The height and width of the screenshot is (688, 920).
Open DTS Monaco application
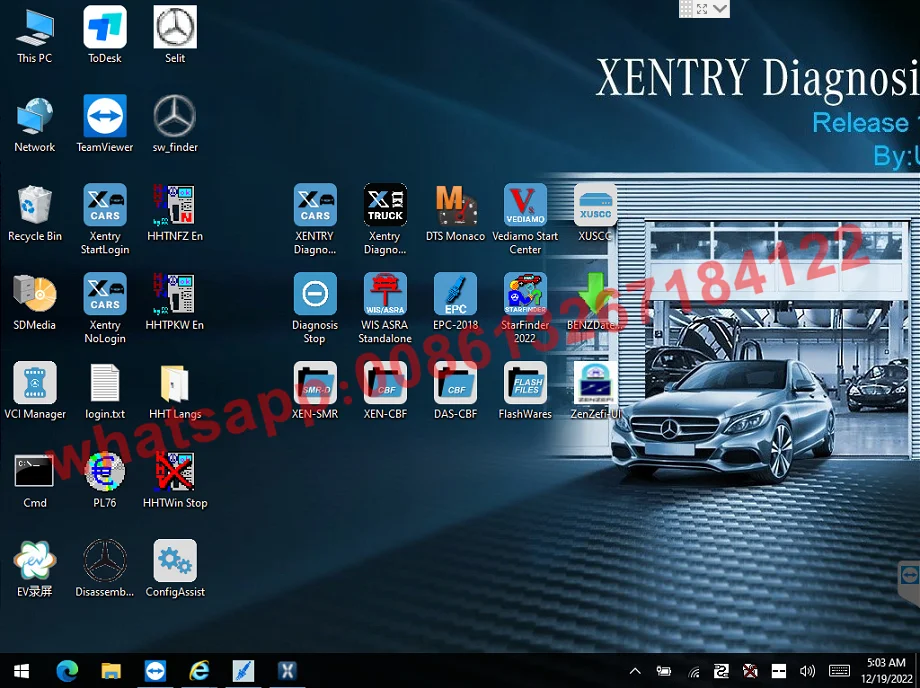pyautogui.click(x=455, y=206)
